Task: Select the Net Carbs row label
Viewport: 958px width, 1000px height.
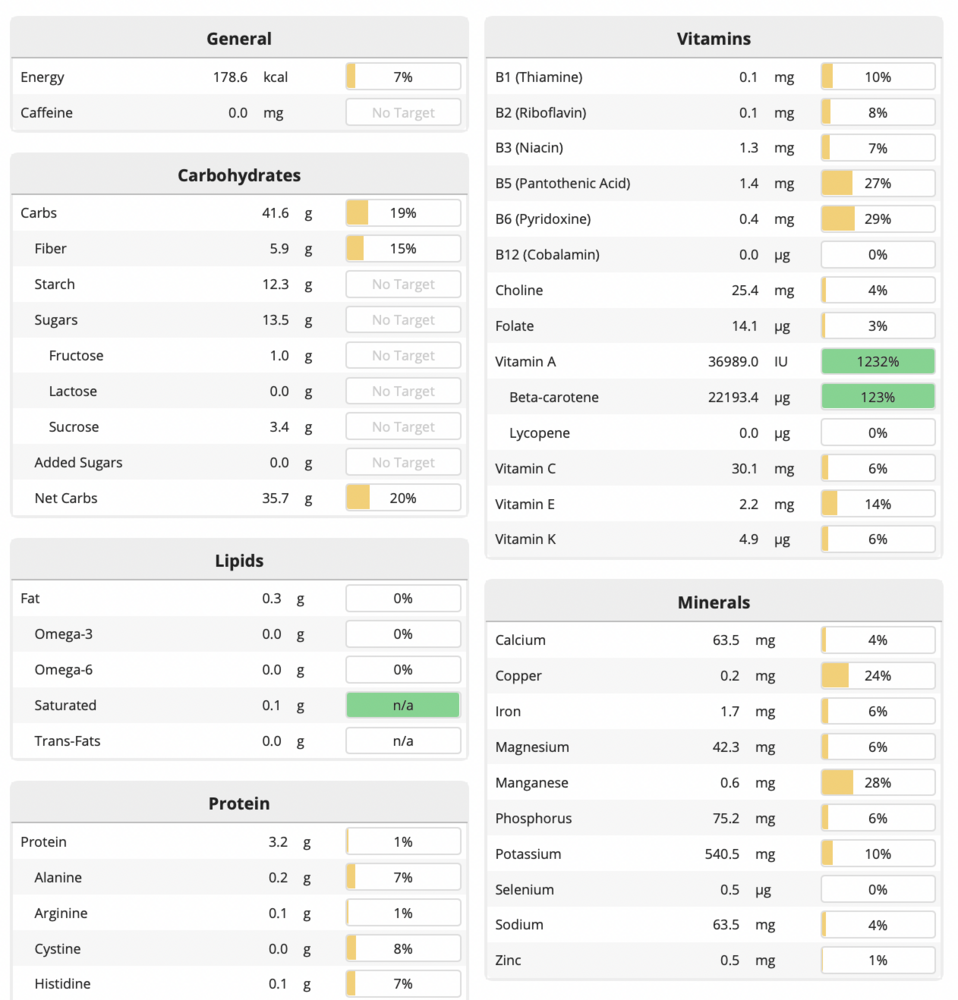Action: pyautogui.click(x=66, y=498)
